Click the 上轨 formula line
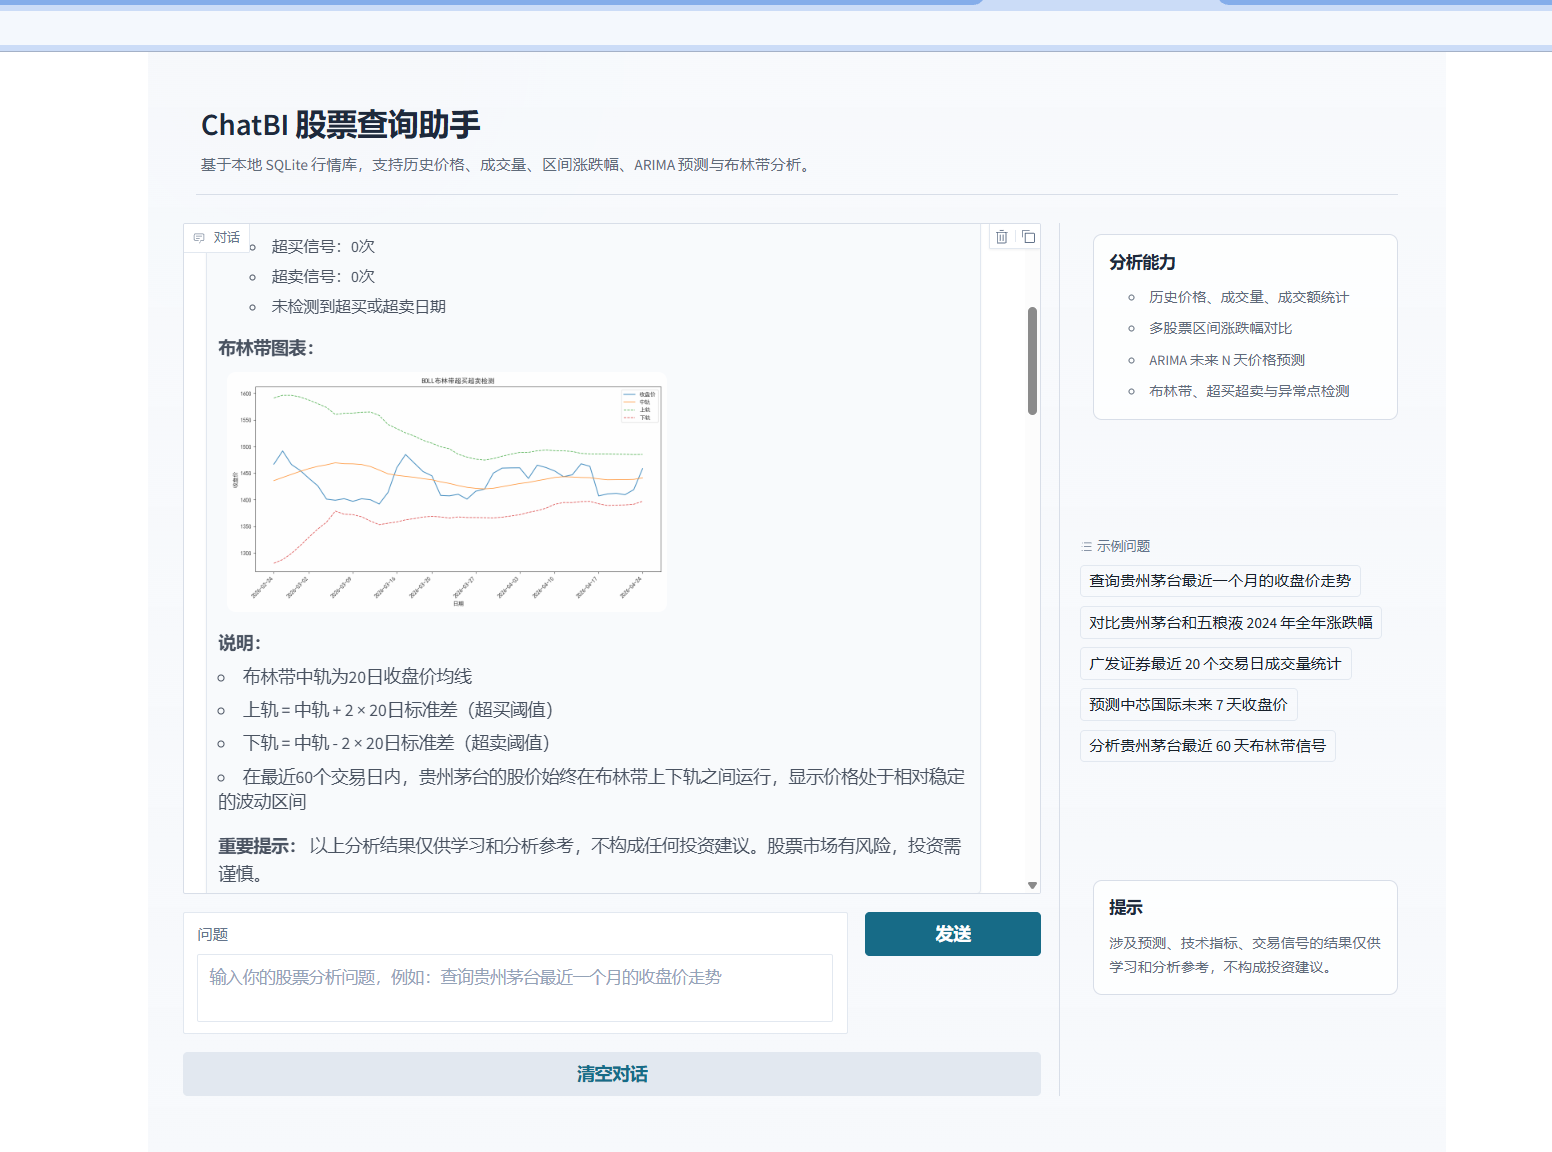The height and width of the screenshot is (1152, 1552). click(398, 710)
